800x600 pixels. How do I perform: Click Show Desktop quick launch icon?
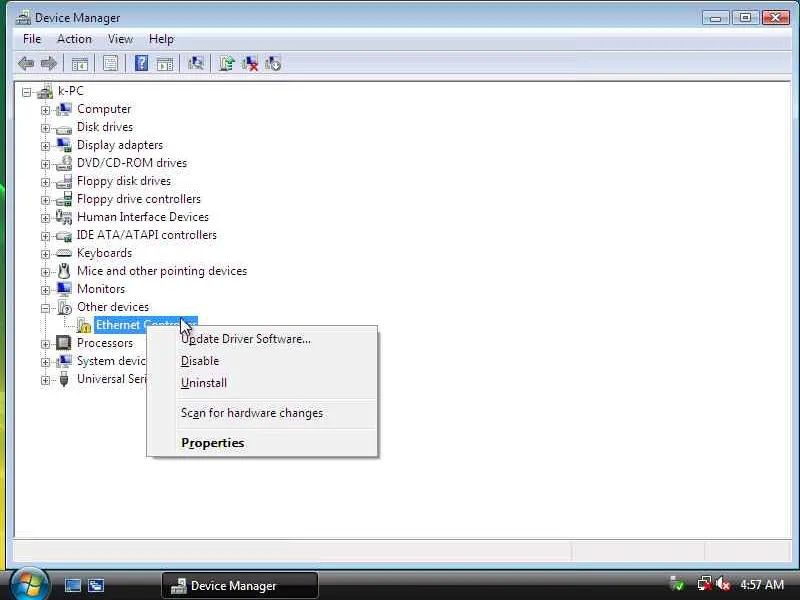coord(72,585)
